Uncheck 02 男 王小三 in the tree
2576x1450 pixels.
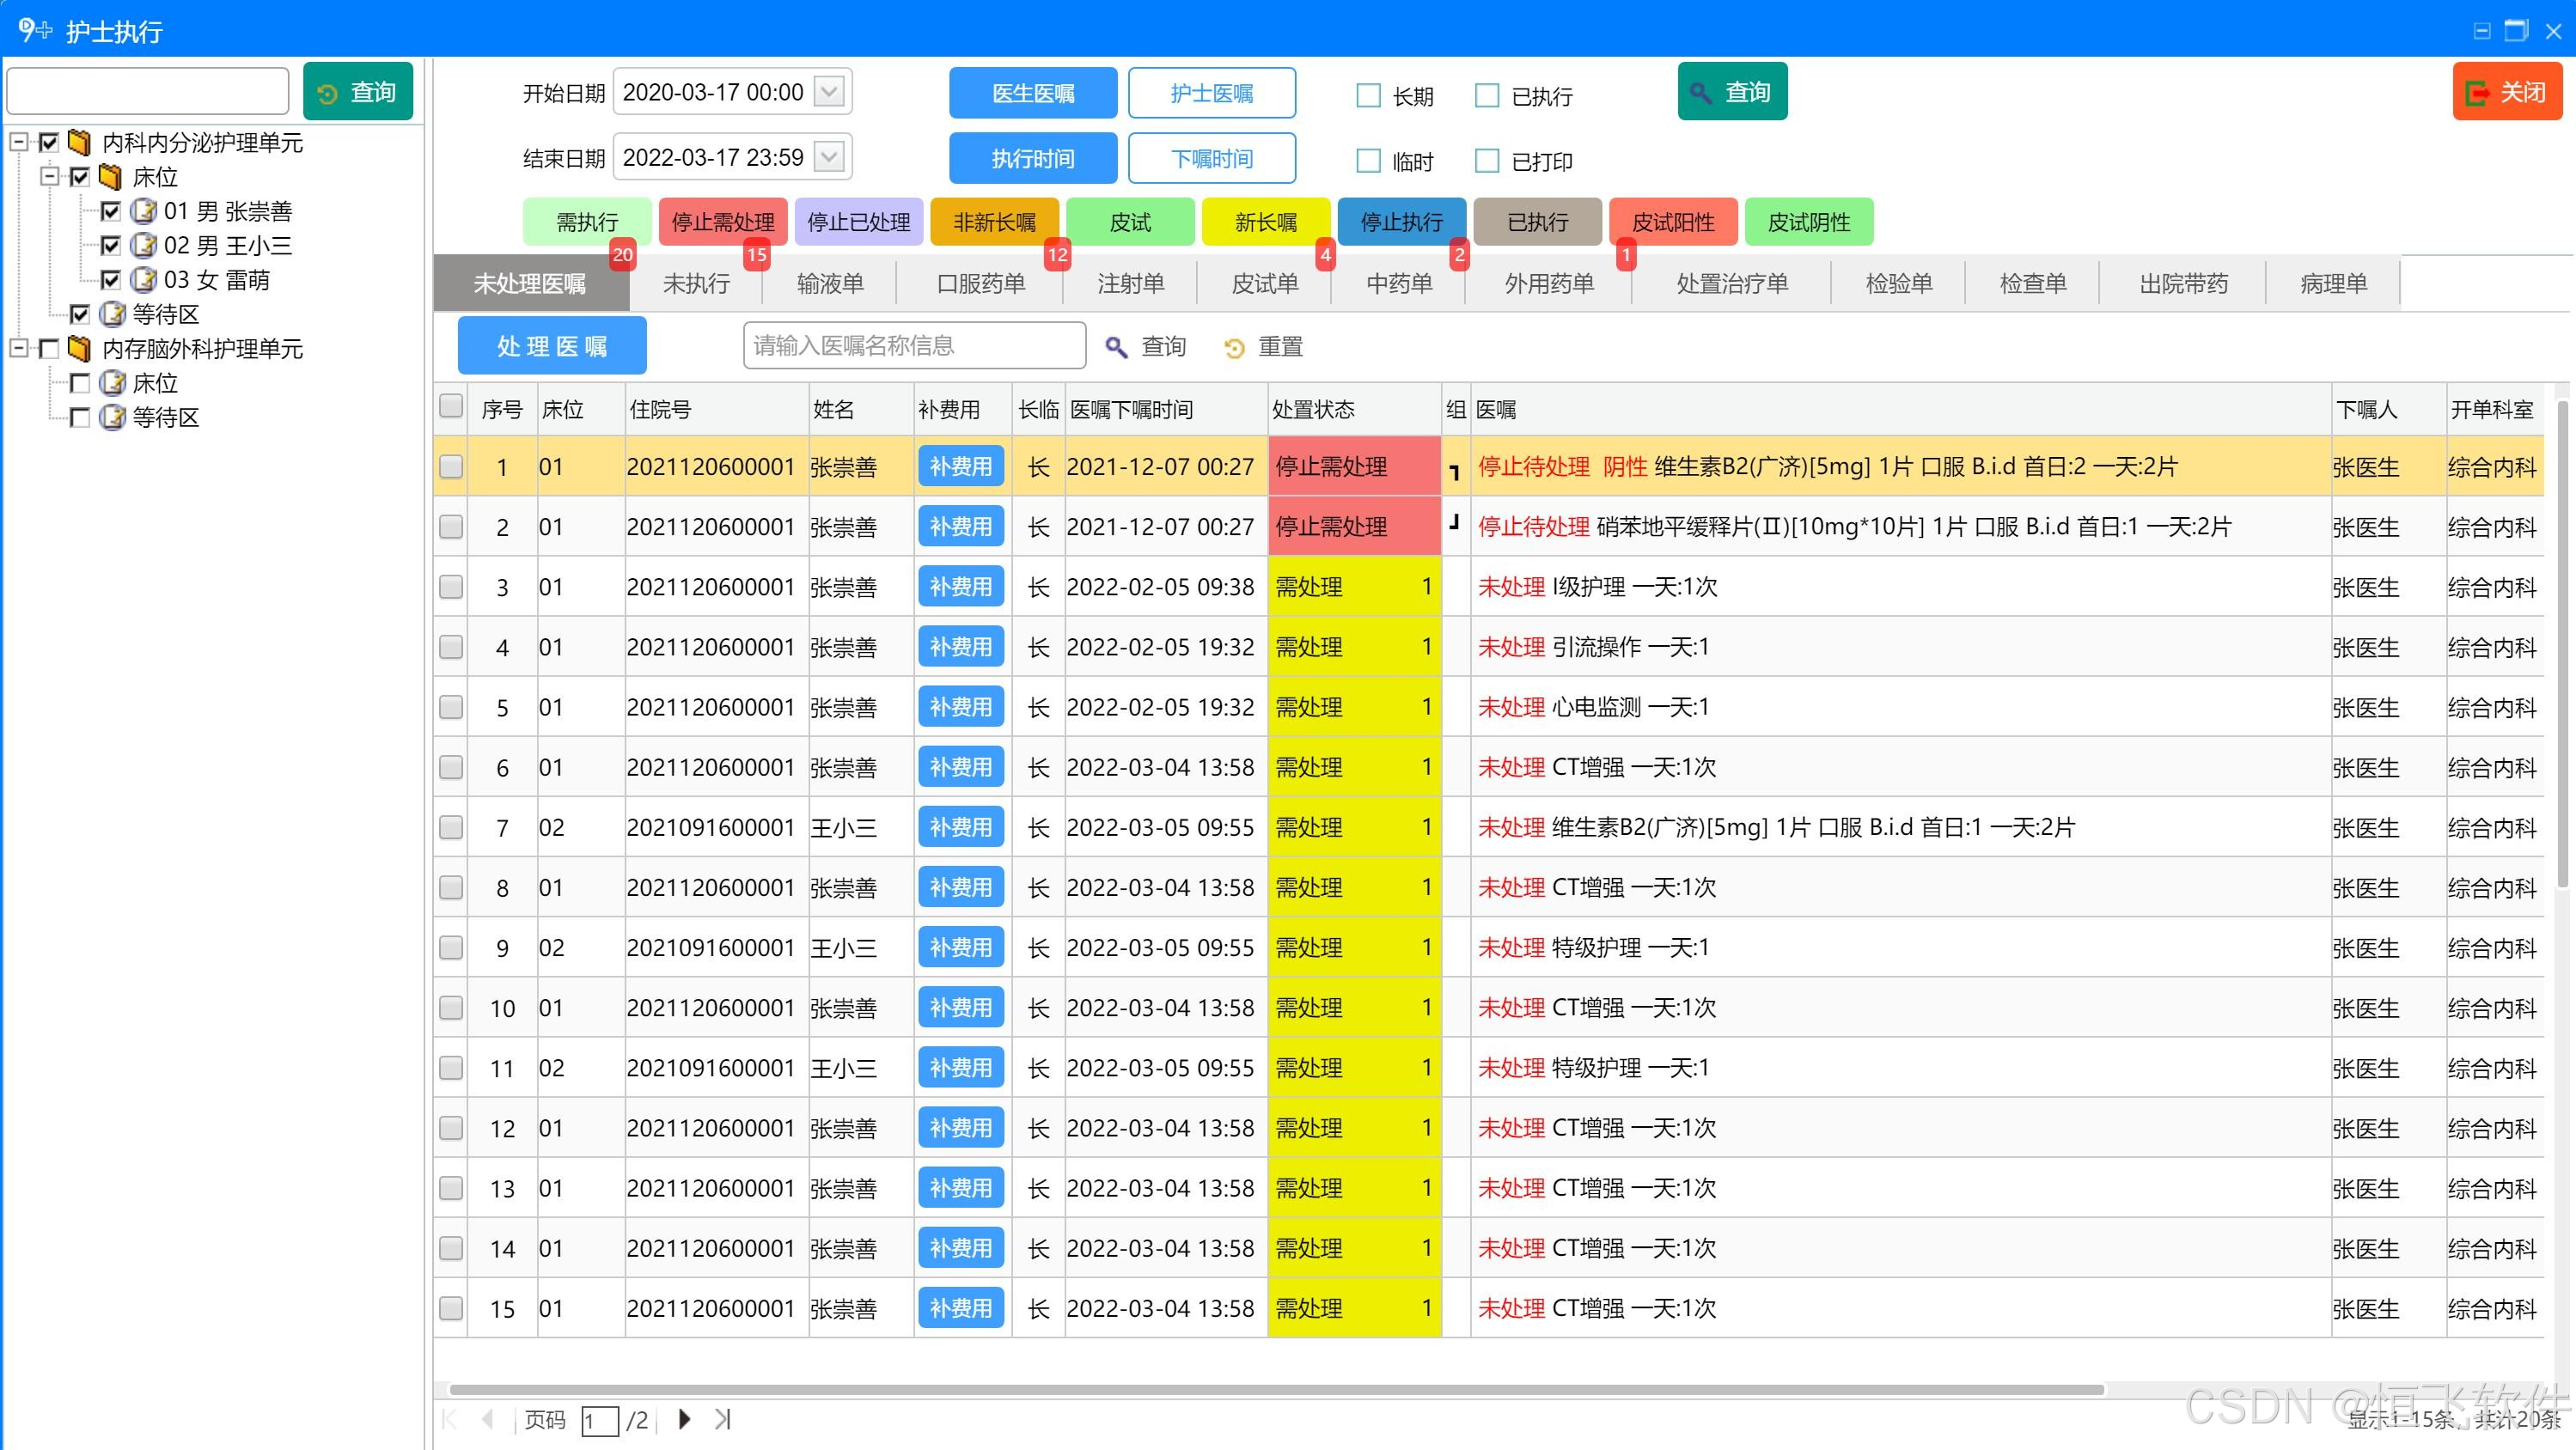[110, 246]
